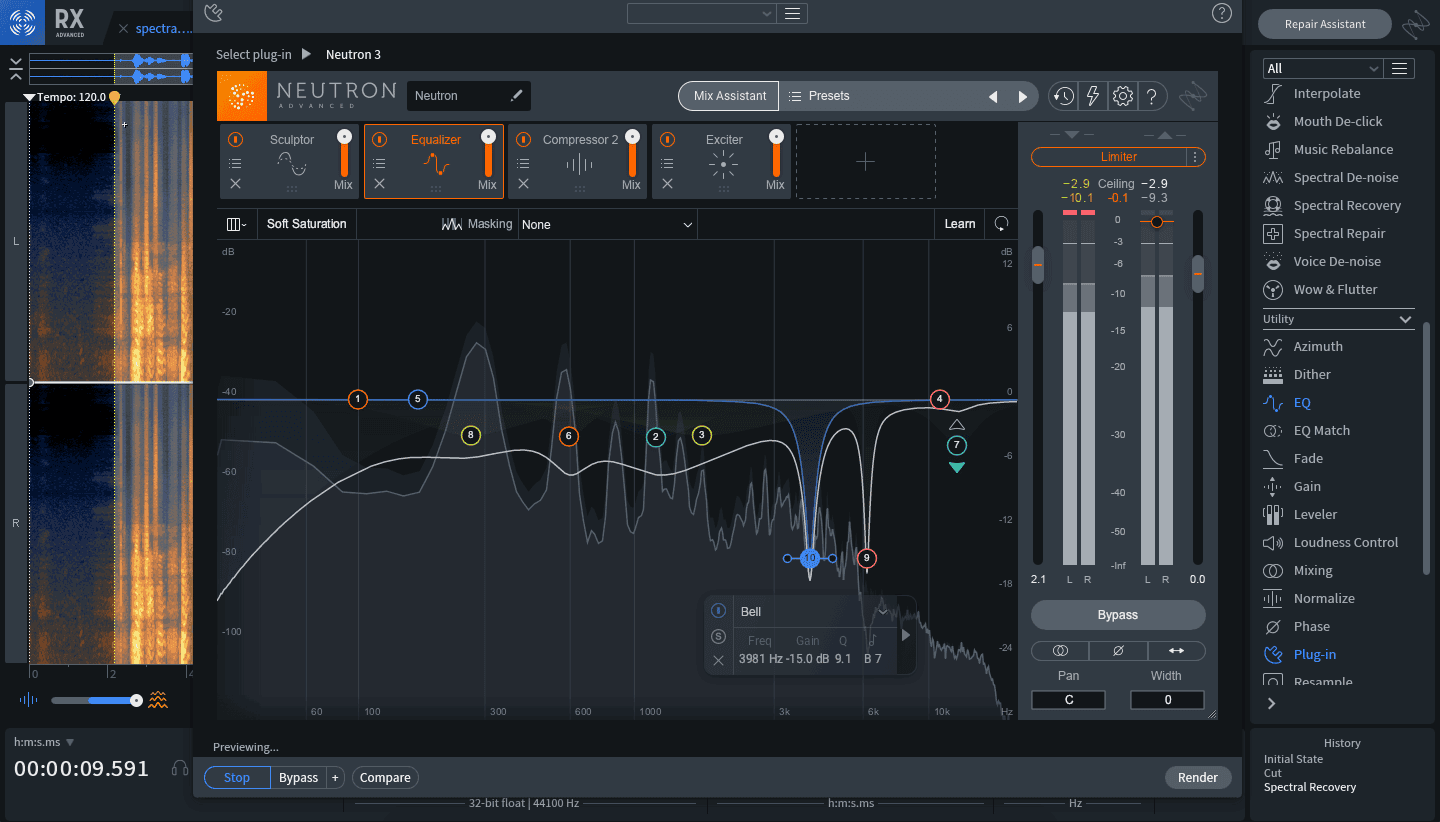
Task: Select EQ band node 9
Action: 867,558
